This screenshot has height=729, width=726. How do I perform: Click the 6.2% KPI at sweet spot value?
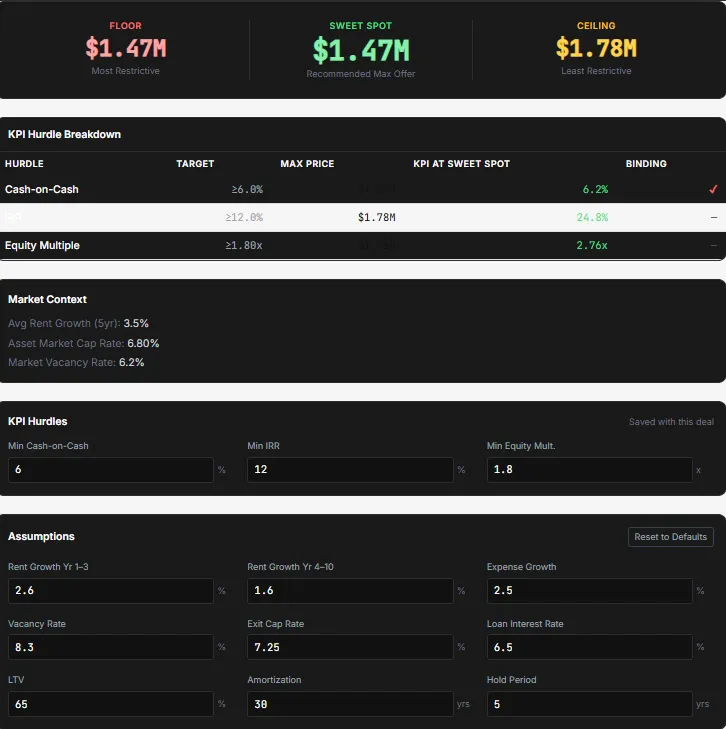pyautogui.click(x=595, y=189)
